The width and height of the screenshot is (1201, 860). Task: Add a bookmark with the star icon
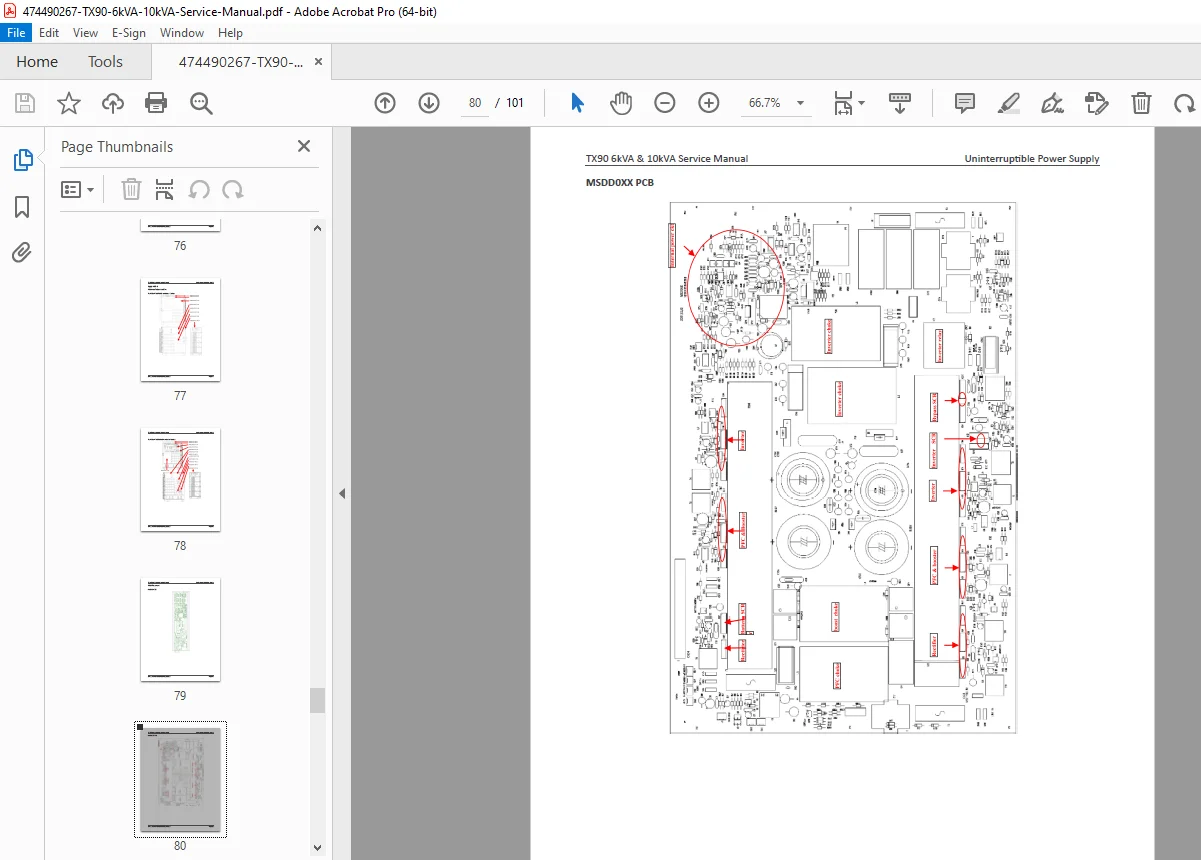(69, 103)
